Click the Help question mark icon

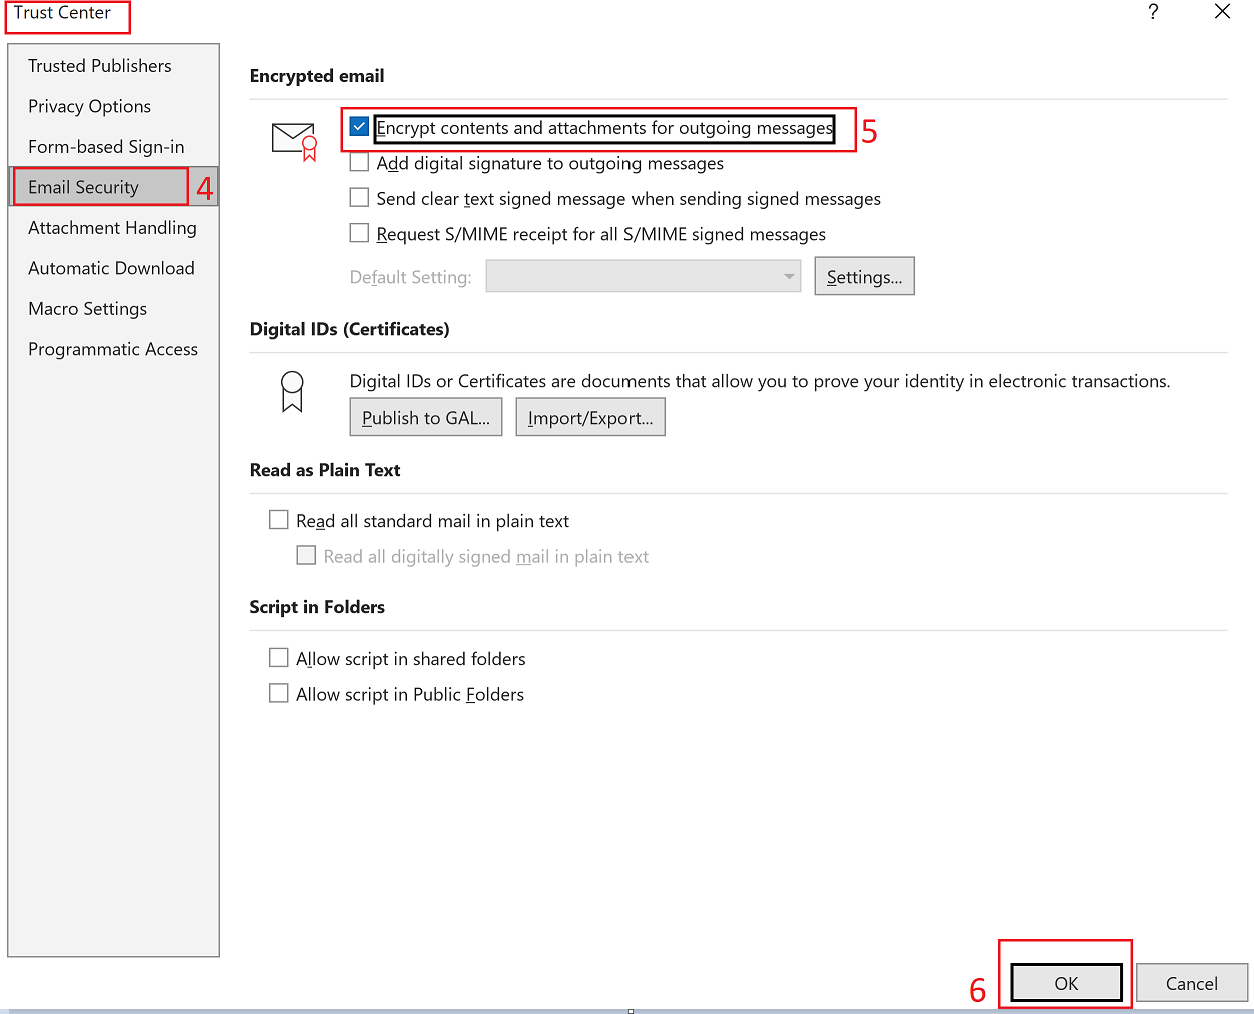1153,12
